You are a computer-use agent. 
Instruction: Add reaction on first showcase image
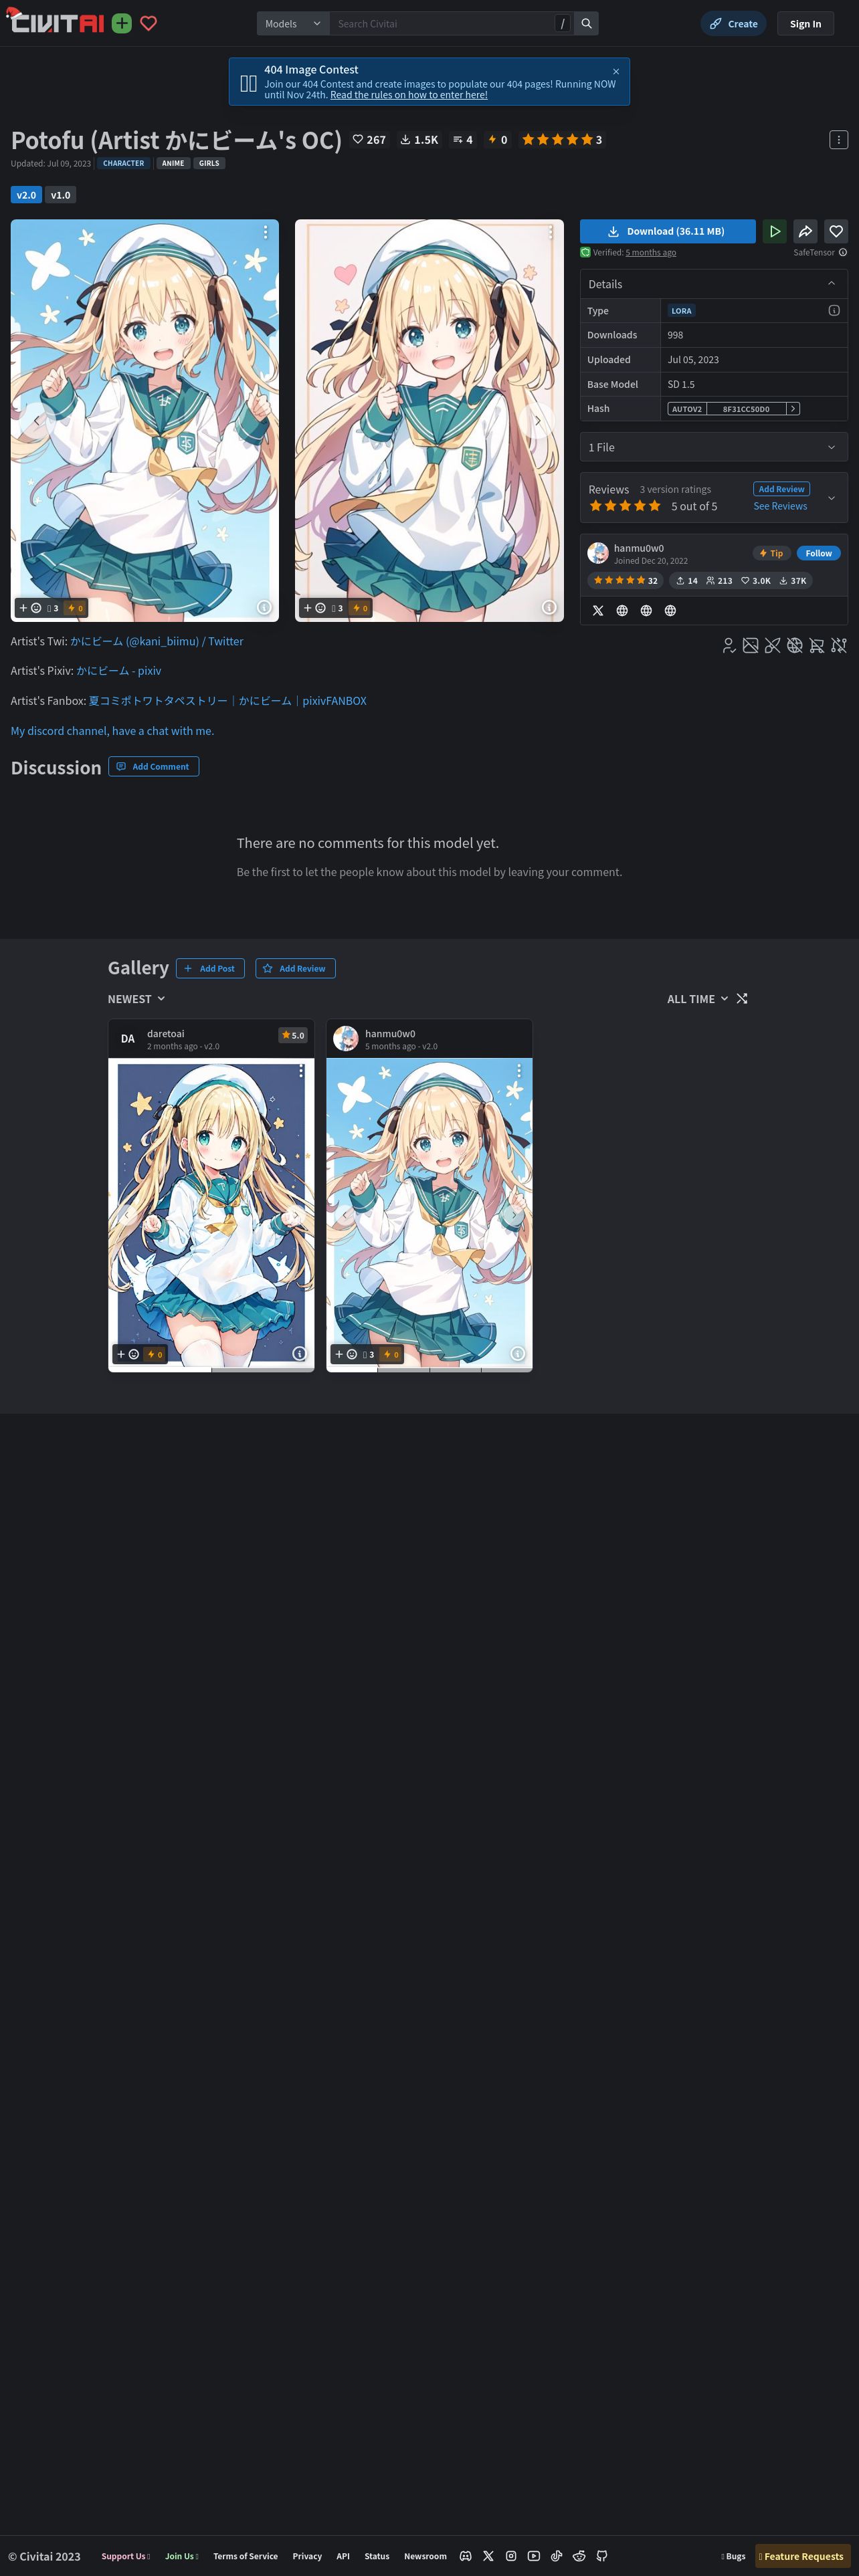click(30, 608)
